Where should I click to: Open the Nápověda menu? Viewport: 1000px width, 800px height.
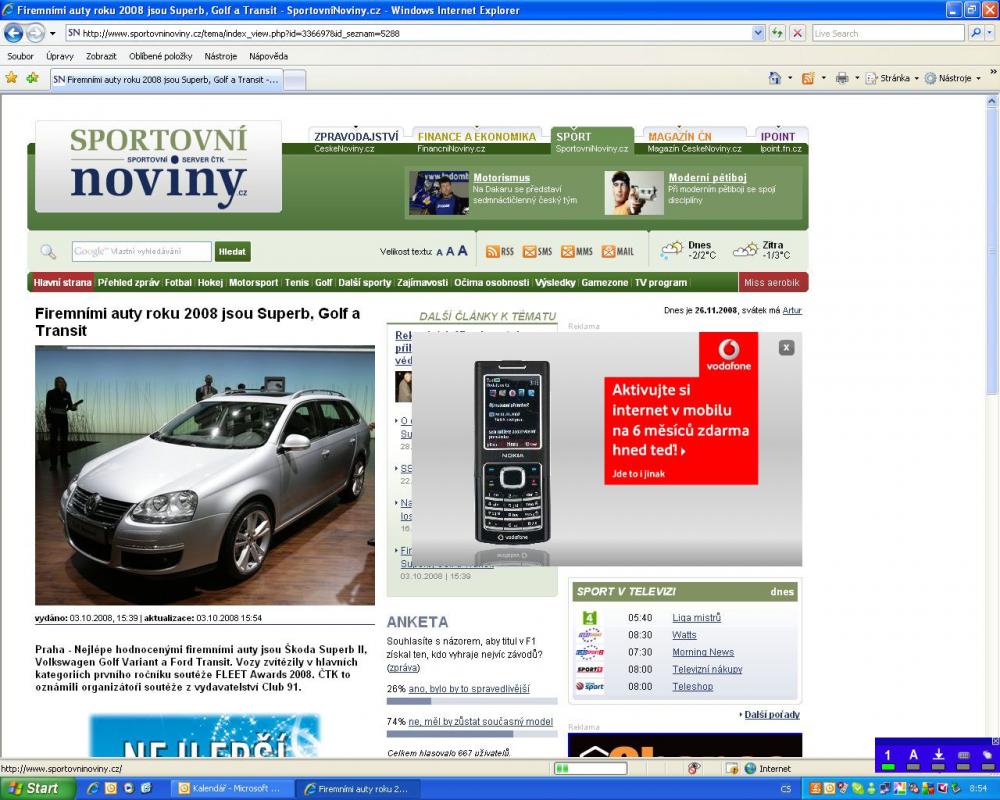coord(268,56)
